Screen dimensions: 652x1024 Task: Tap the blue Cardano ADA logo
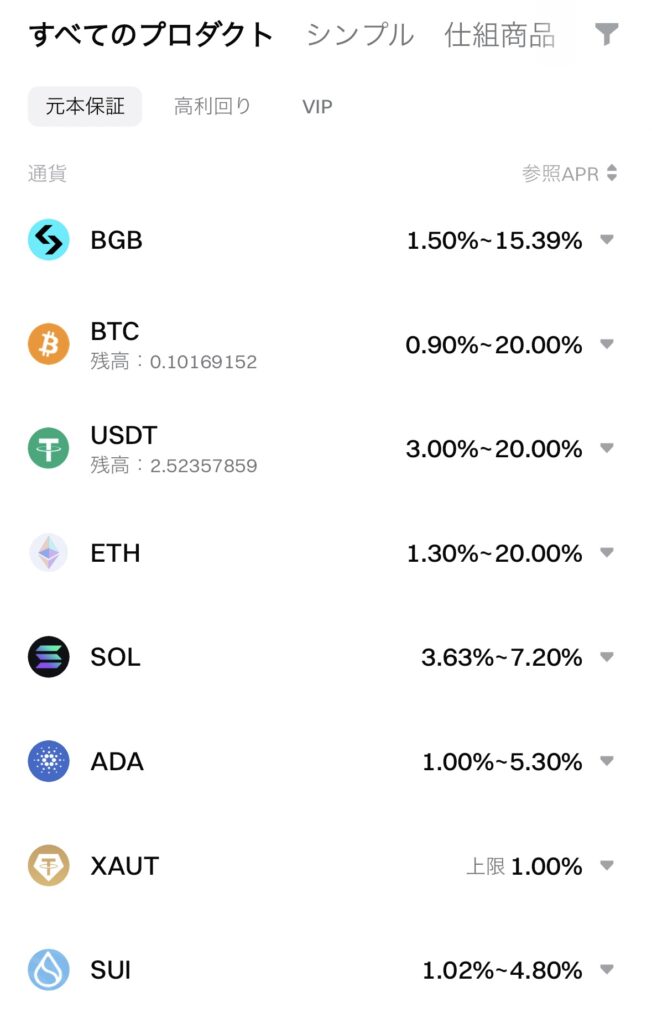(x=48, y=761)
